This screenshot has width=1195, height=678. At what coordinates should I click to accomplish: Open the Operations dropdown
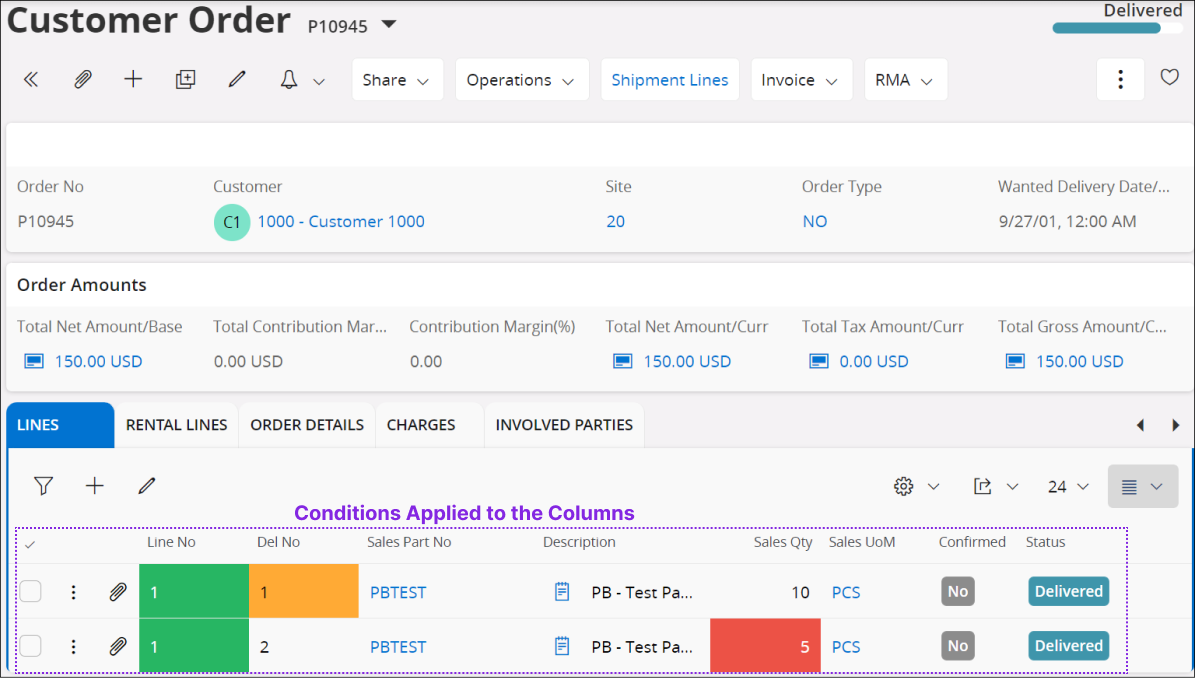tap(521, 79)
